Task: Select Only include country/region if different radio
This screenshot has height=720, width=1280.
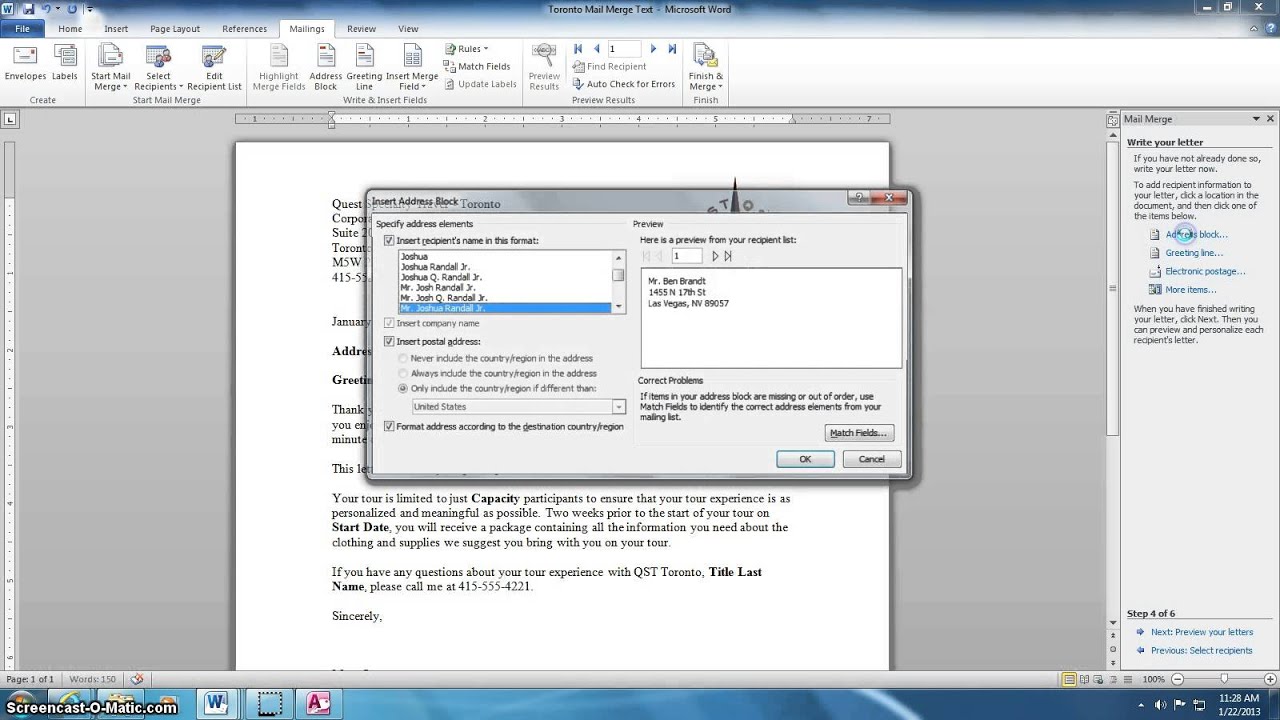Action: coord(403,388)
